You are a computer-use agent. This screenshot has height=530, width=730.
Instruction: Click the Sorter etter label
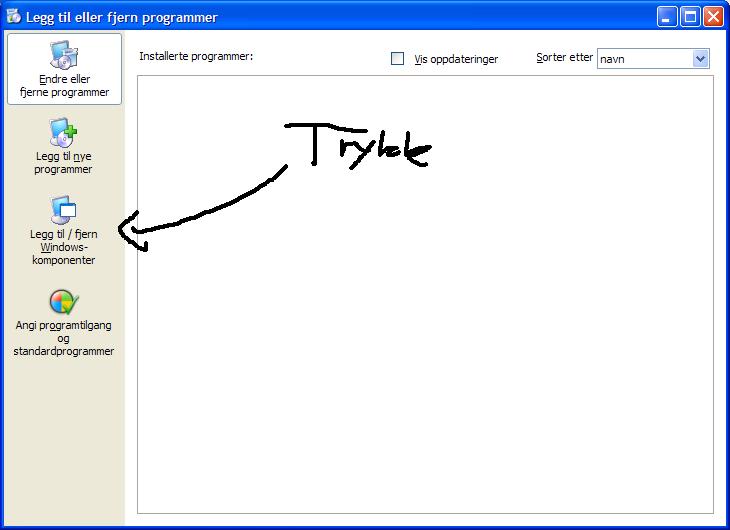tap(564, 57)
